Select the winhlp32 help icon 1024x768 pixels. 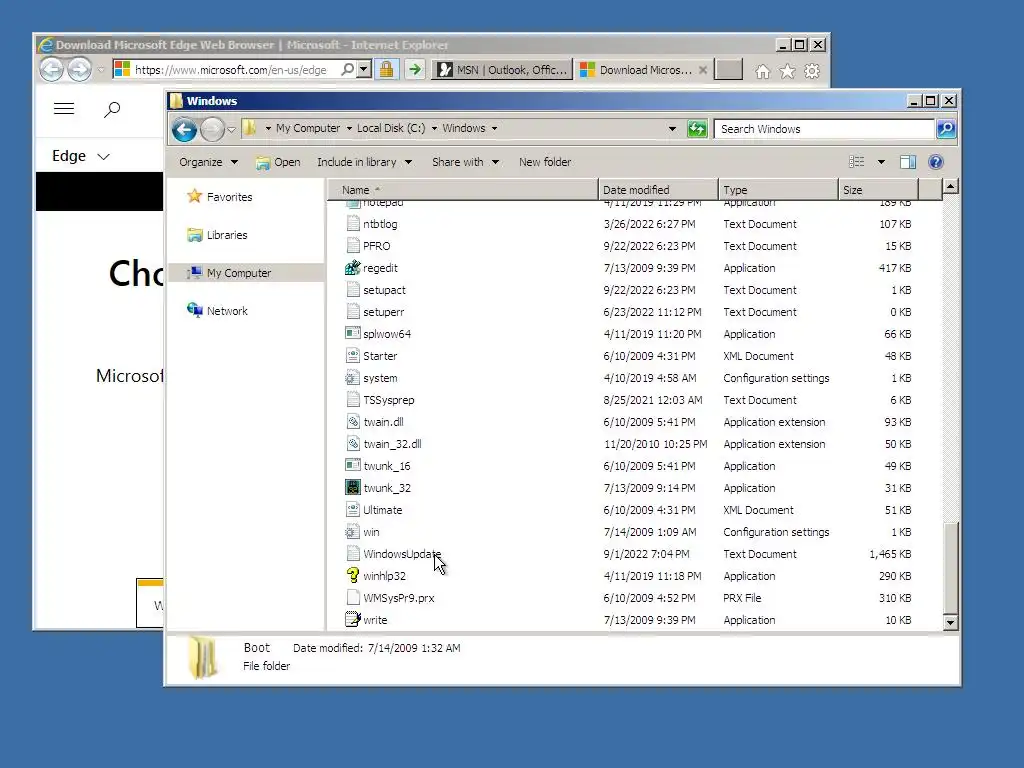[x=353, y=575]
